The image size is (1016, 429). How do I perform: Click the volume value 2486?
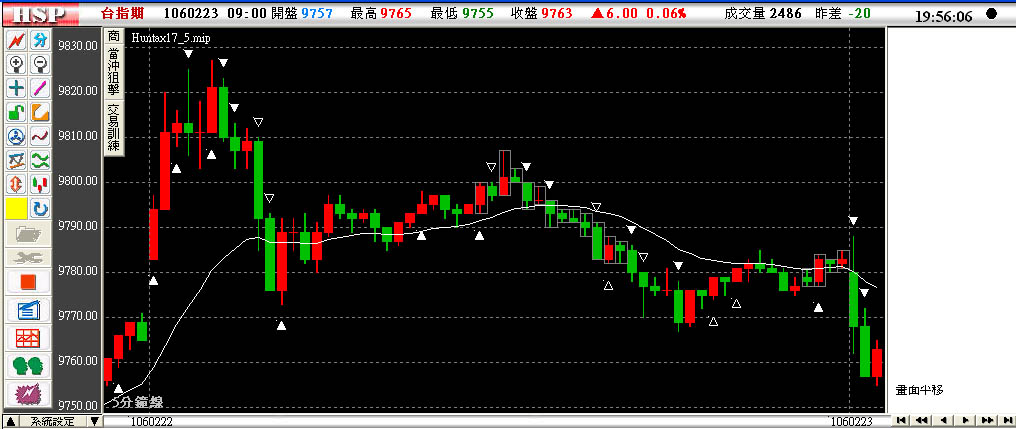785,13
